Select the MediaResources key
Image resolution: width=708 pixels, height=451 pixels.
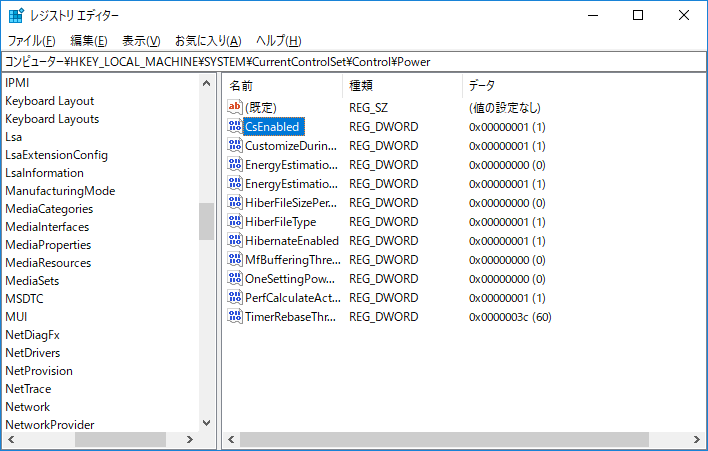(x=48, y=263)
